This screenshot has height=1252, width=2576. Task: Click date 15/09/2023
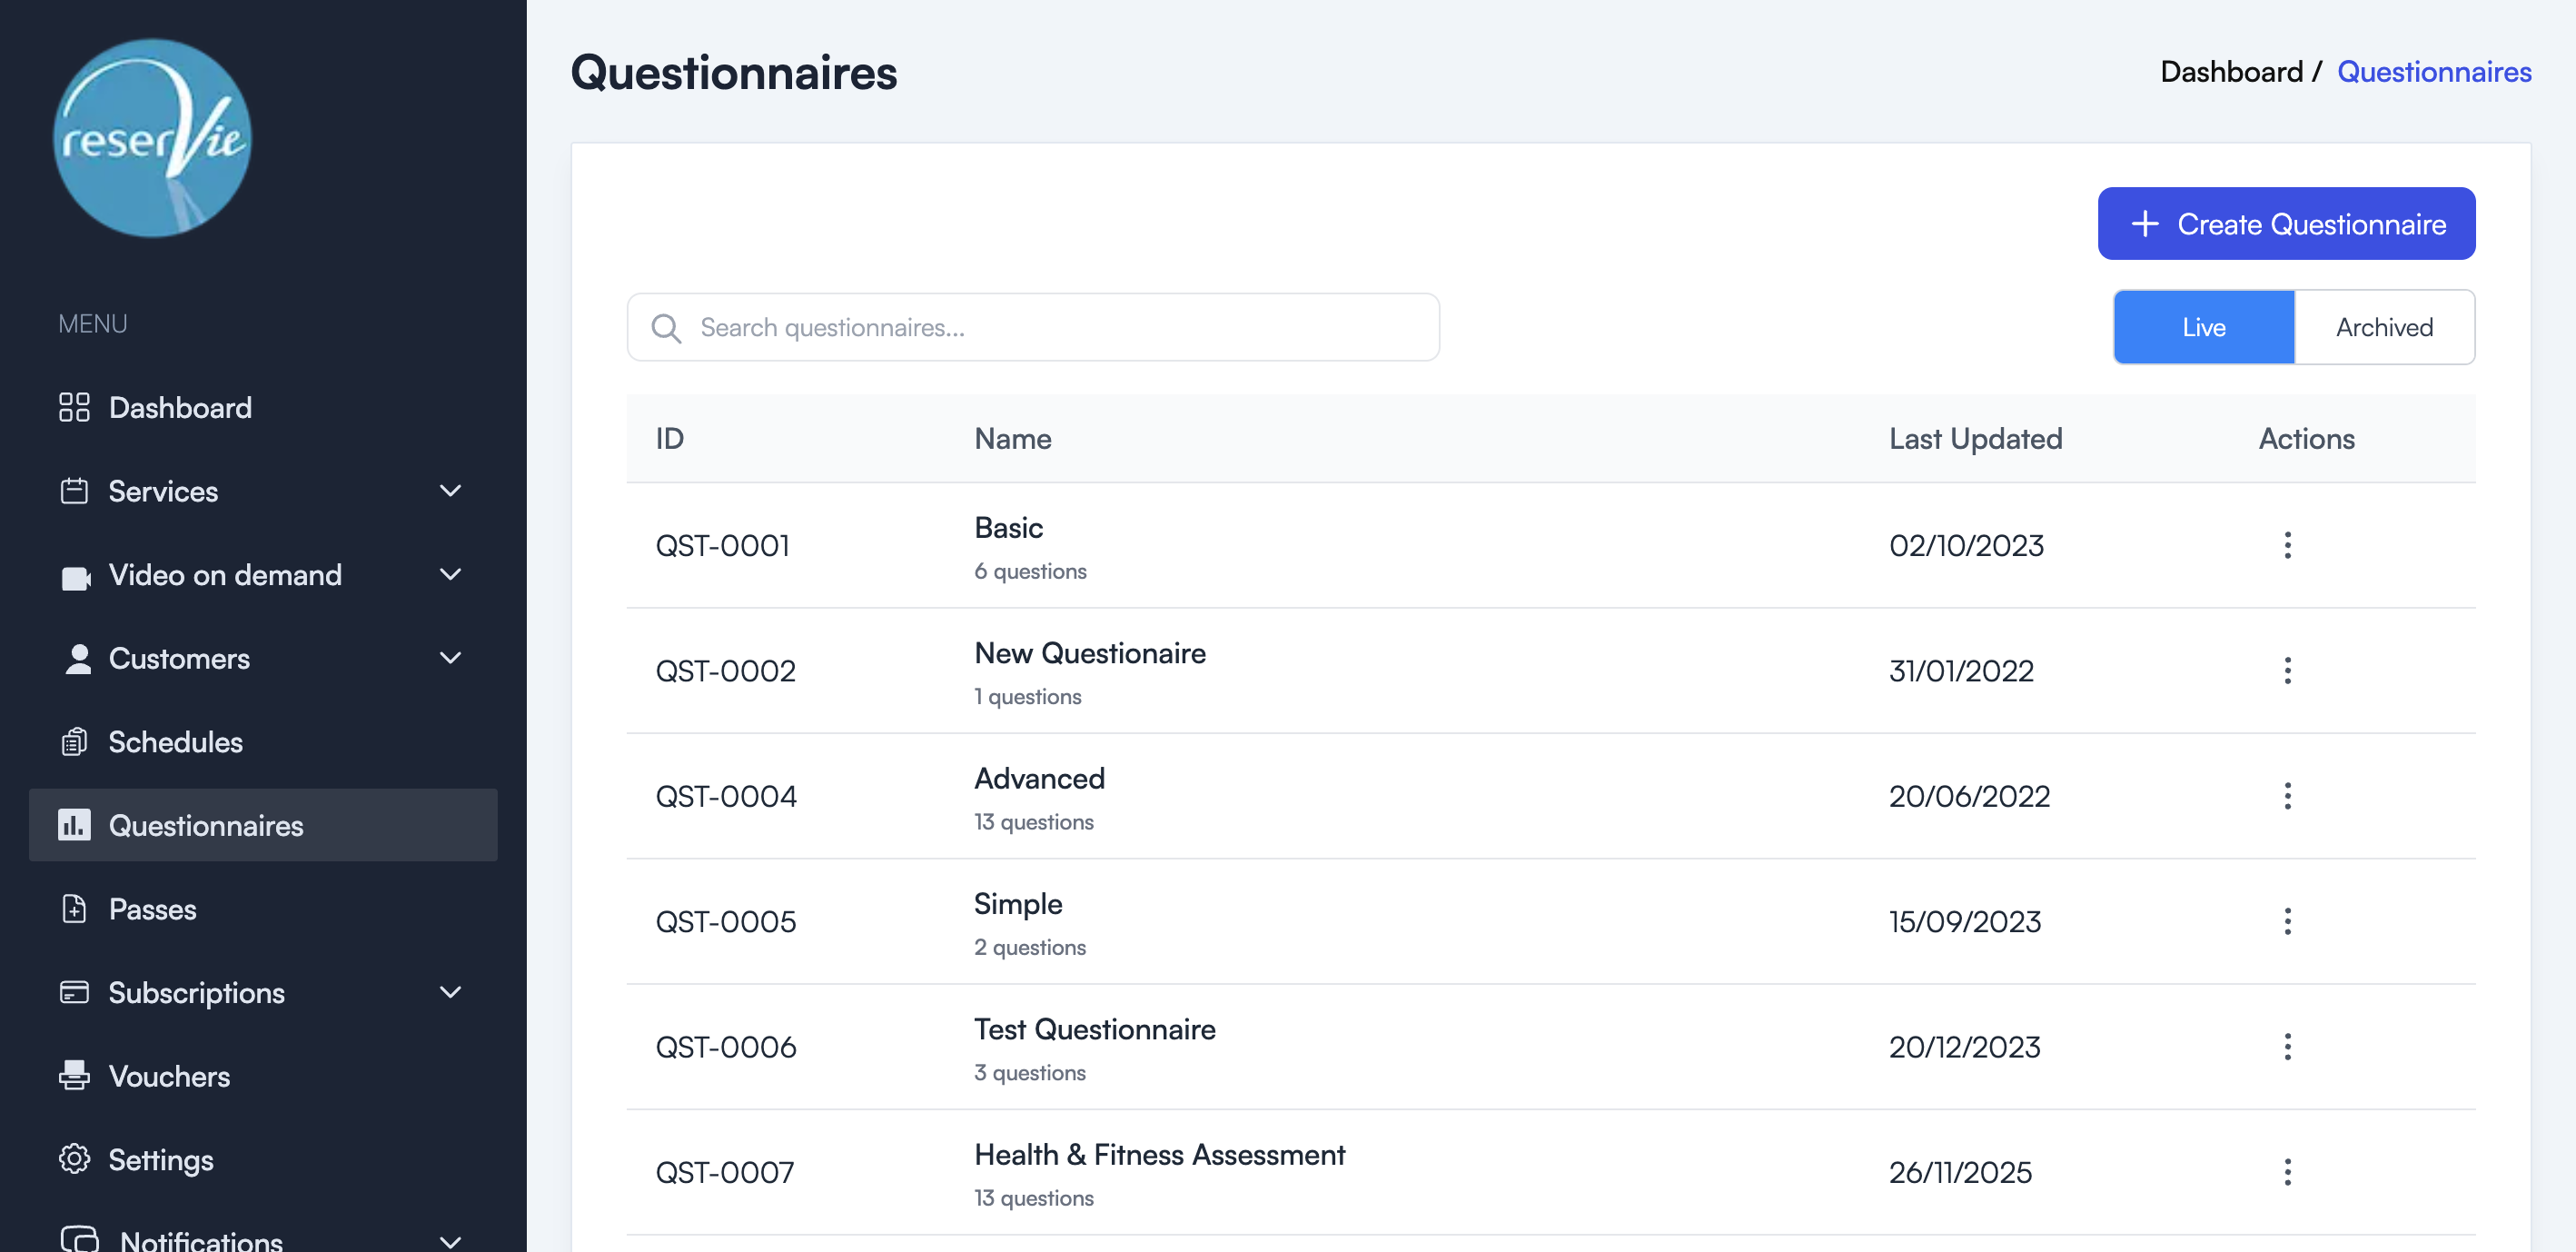(x=1965, y=921)
